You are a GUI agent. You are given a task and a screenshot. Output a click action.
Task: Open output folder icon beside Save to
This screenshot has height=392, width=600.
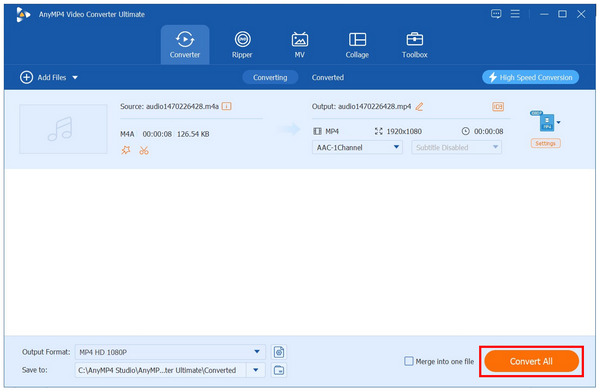[279, 370]
